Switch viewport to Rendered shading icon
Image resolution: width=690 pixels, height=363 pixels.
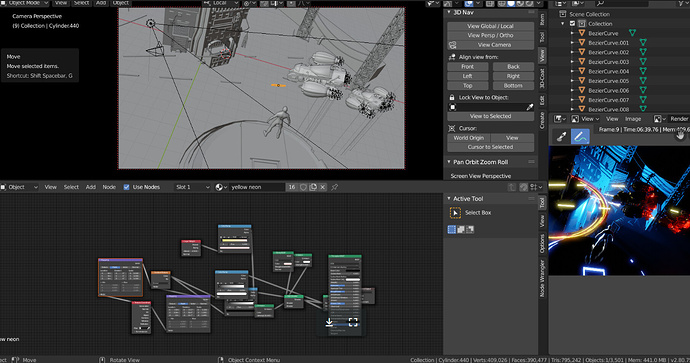click(x=529, y=4)
